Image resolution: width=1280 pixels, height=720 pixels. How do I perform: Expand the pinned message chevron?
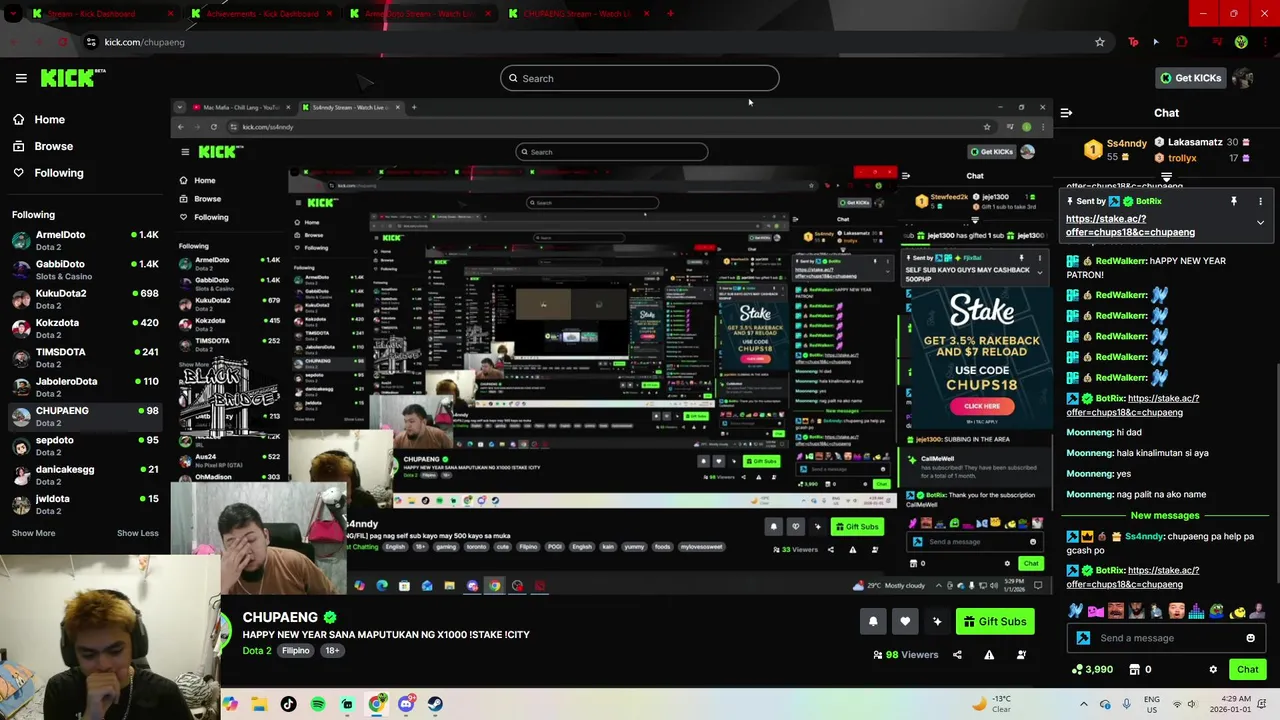1260,223
